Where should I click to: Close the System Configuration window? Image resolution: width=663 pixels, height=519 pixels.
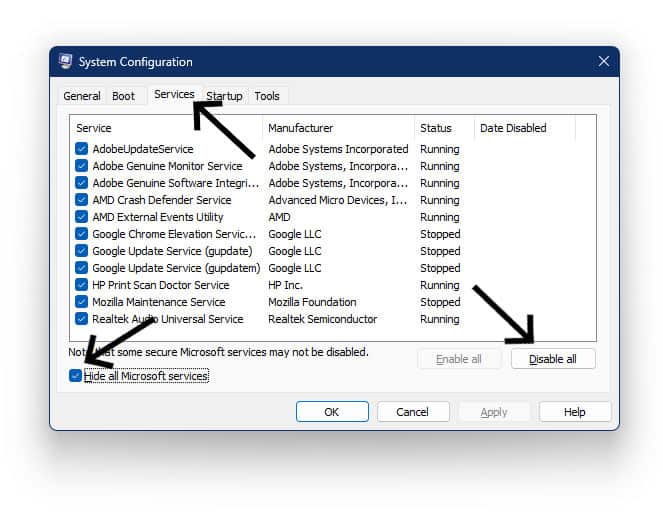tap(603, 61)
